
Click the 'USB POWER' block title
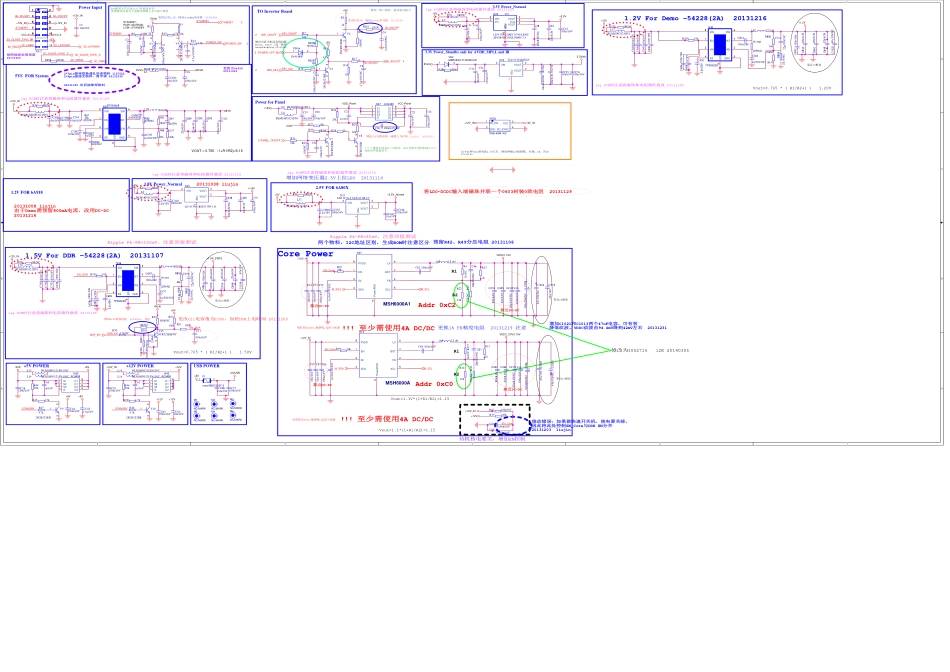(x=206, y=366)
